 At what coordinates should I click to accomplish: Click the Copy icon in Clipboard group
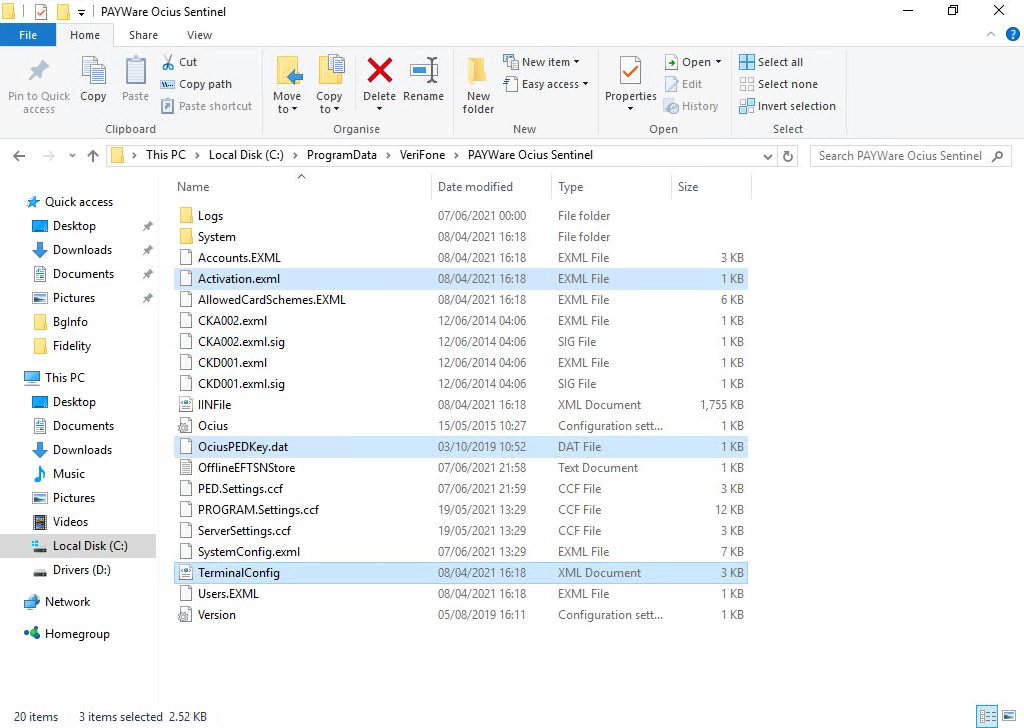coord(93,71)
